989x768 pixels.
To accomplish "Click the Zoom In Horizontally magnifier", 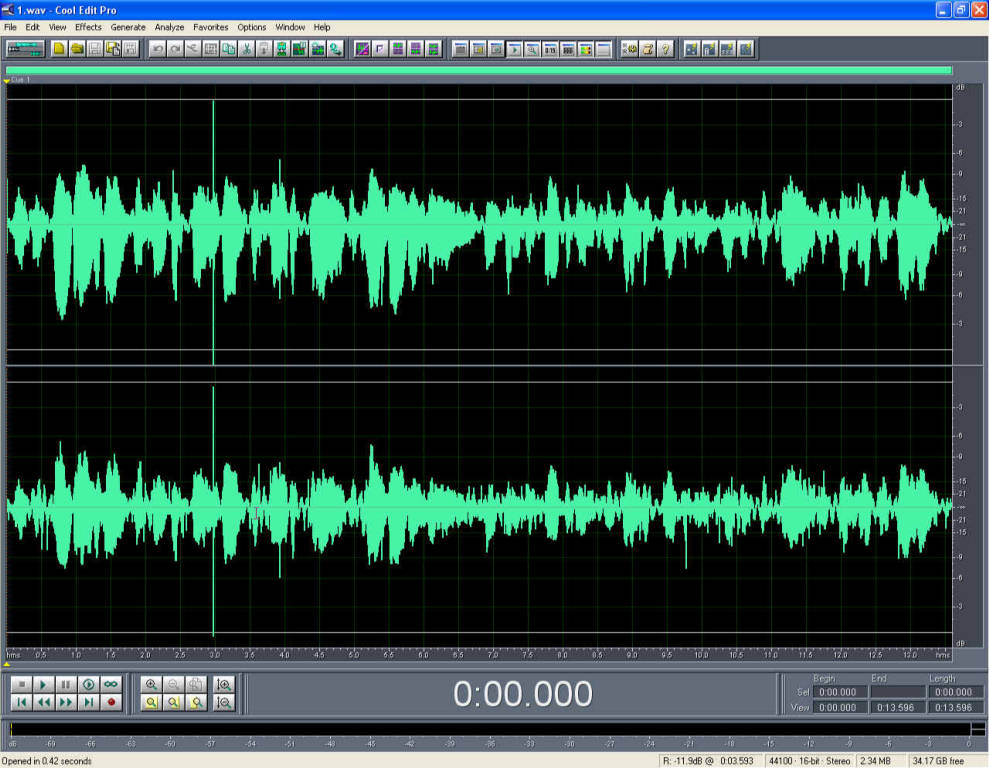I will click(x=152, y=684).
